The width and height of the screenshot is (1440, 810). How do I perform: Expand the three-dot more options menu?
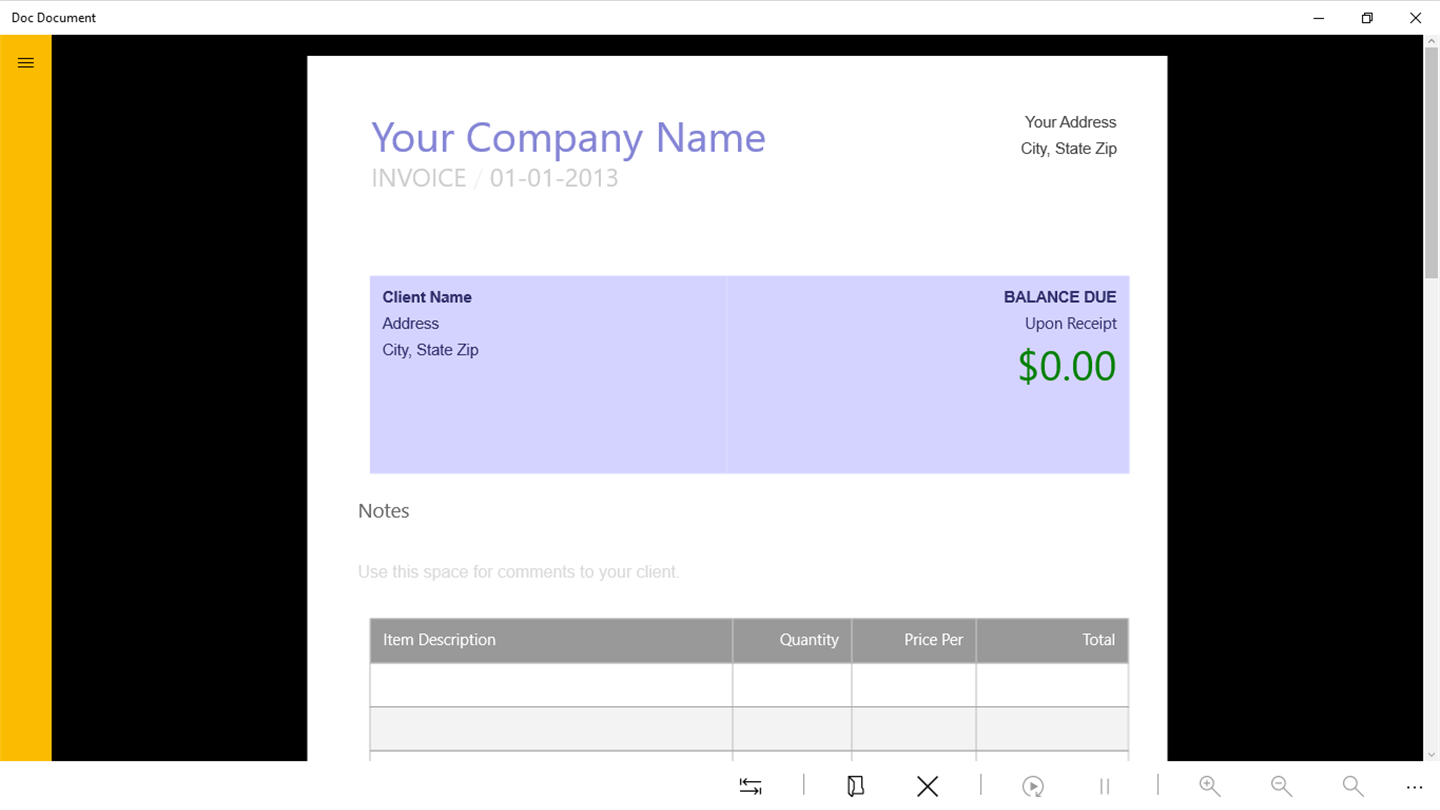1414,787
